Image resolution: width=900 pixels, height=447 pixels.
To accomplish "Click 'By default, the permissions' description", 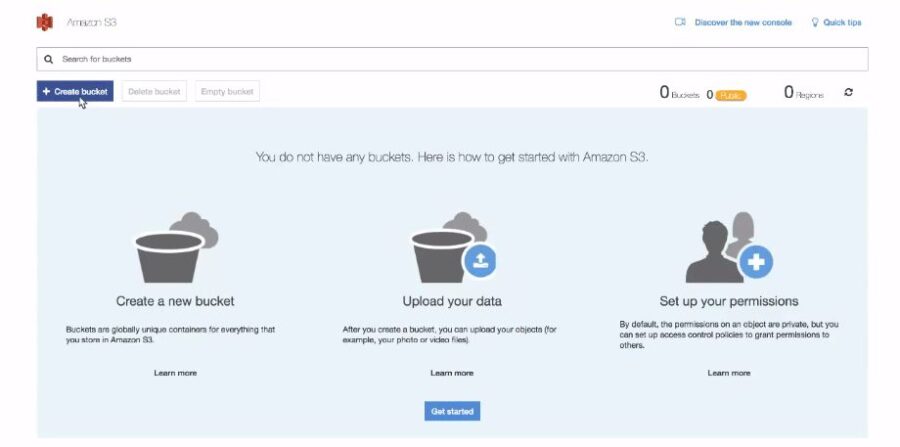I will pyautogui.click(x=729, y=335).
